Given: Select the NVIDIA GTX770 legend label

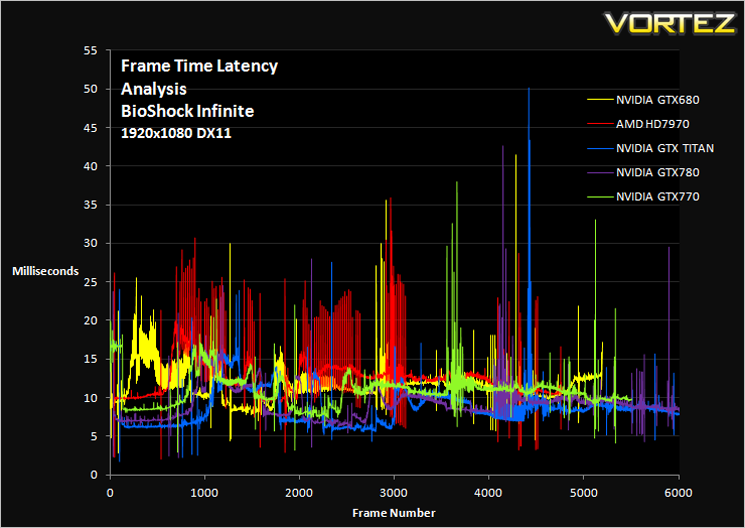Looking at the screenshot, I should 658,197.
